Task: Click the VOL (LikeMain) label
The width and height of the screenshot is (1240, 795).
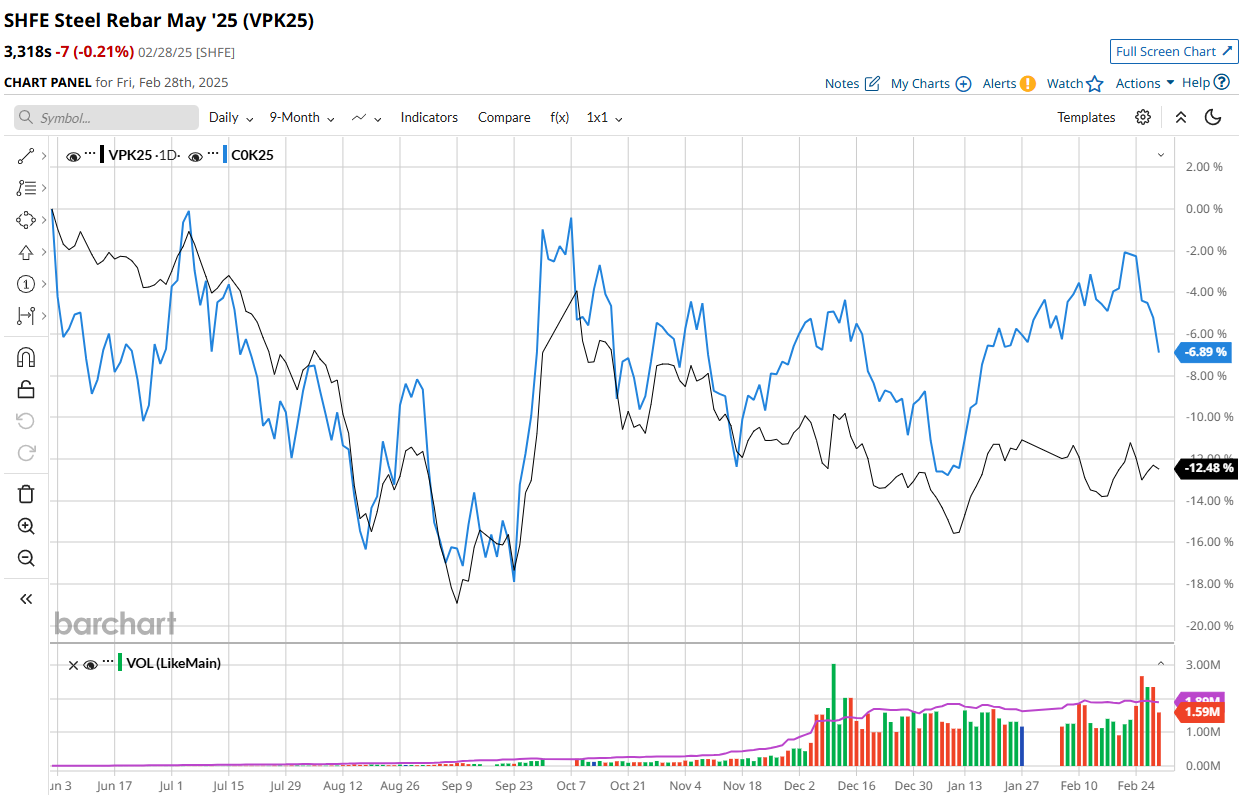Action: [174, 662]
